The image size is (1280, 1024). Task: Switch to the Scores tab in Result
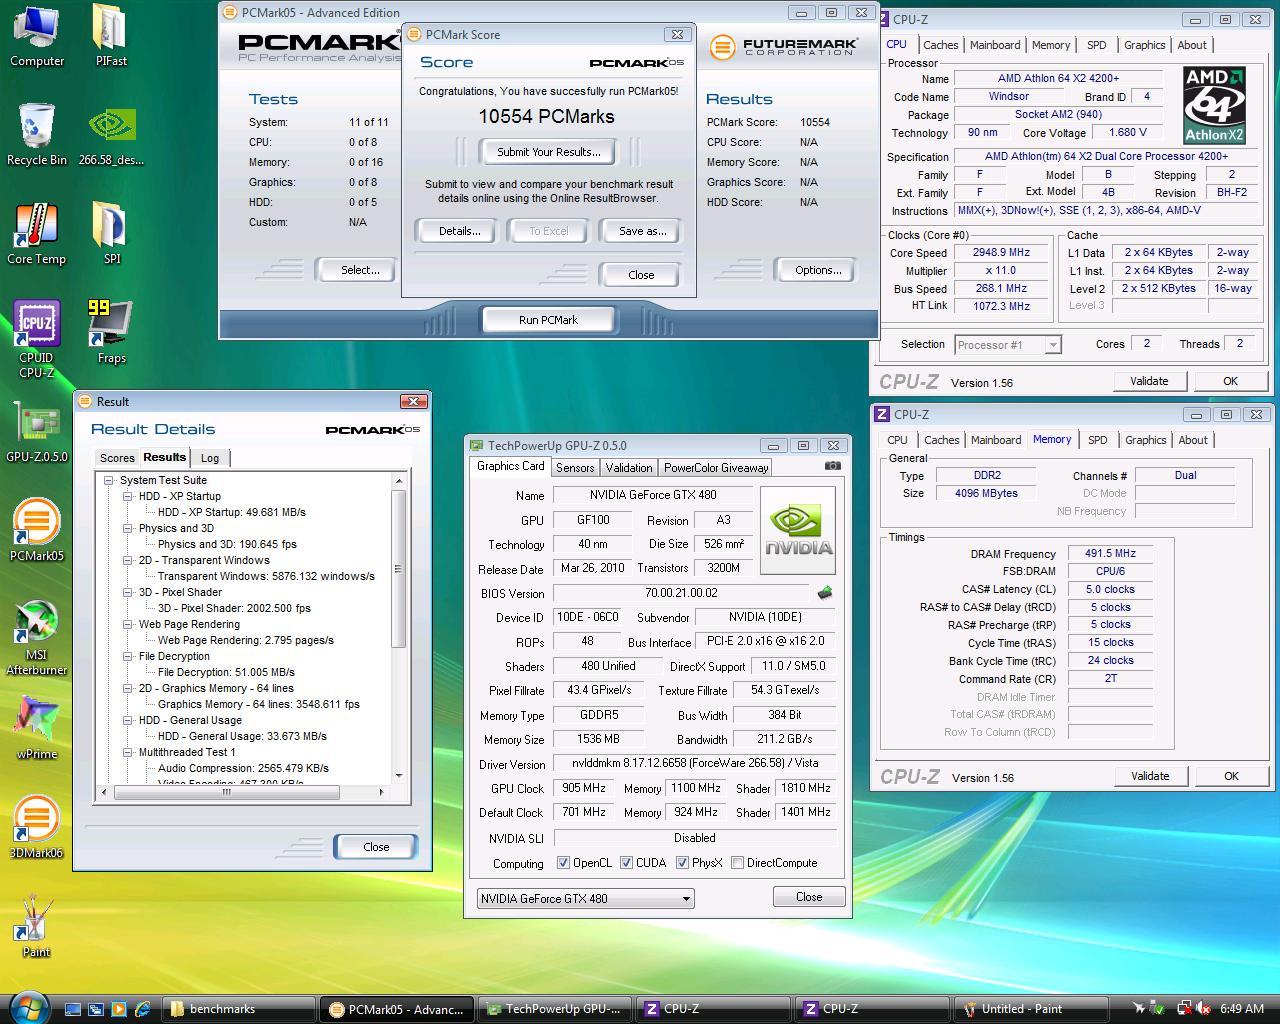click(x=116, y=458)
